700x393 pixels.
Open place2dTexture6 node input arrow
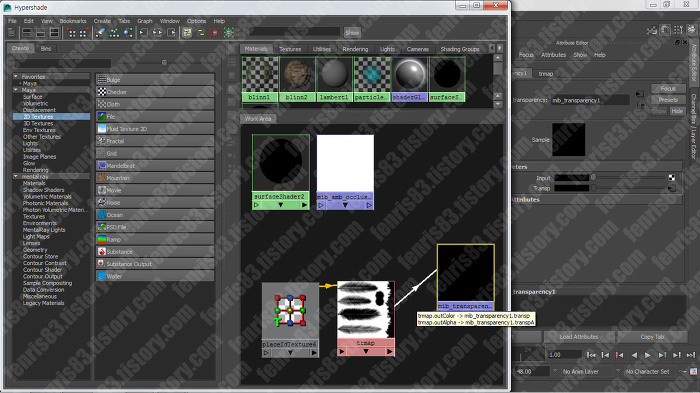(x=266, y=353)
